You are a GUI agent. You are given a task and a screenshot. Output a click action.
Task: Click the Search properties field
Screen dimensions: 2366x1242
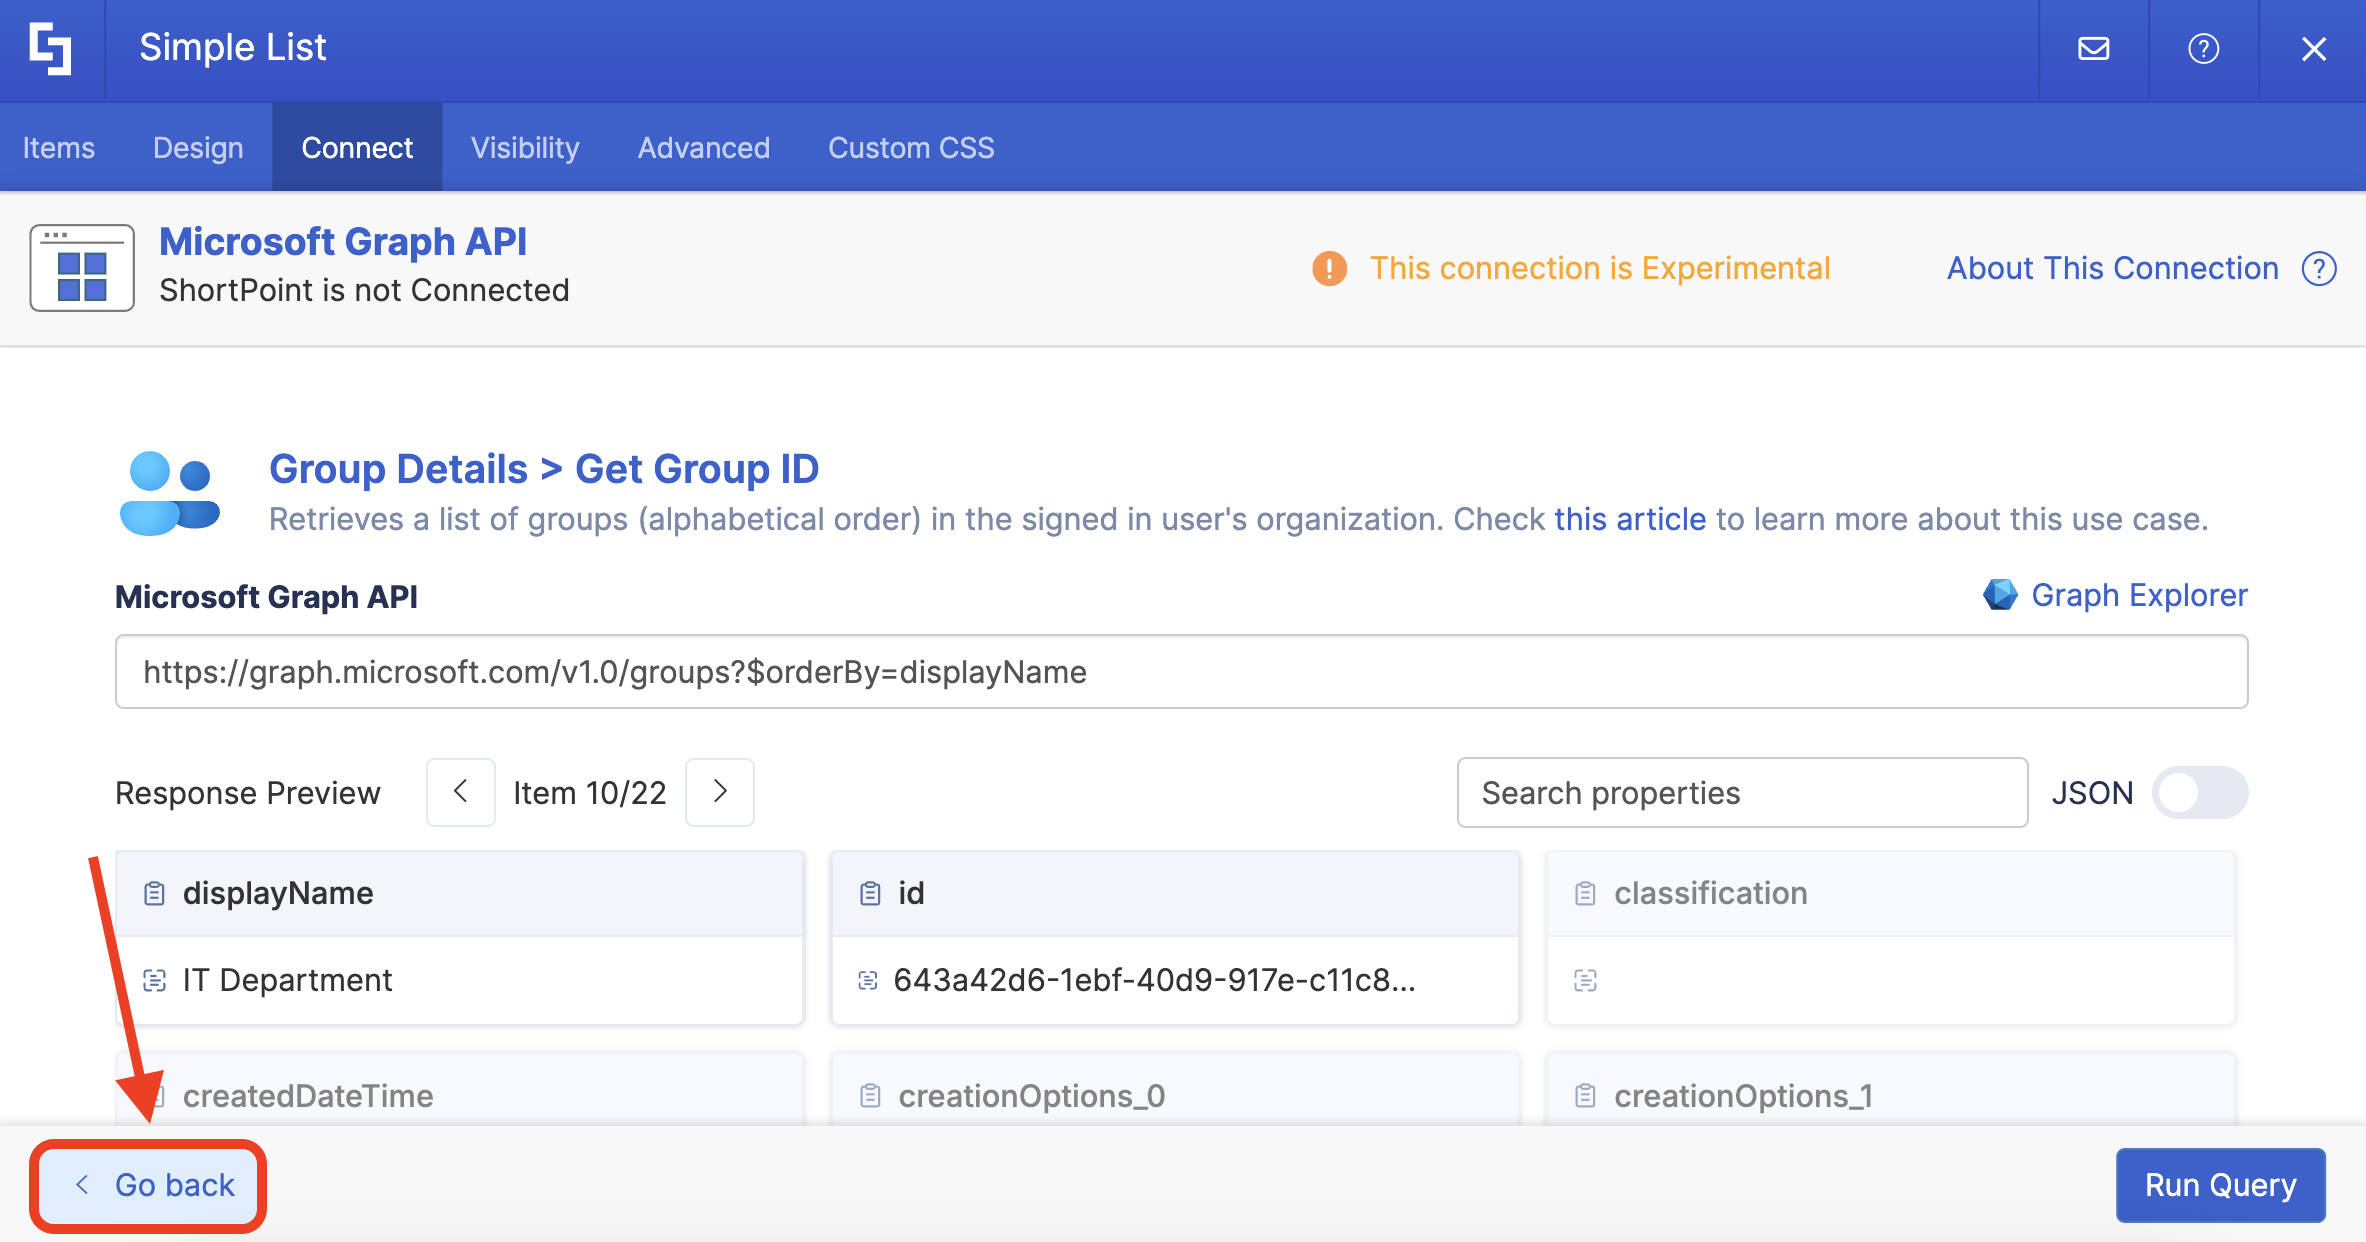pyautogui.click(x=1741, y=793)
